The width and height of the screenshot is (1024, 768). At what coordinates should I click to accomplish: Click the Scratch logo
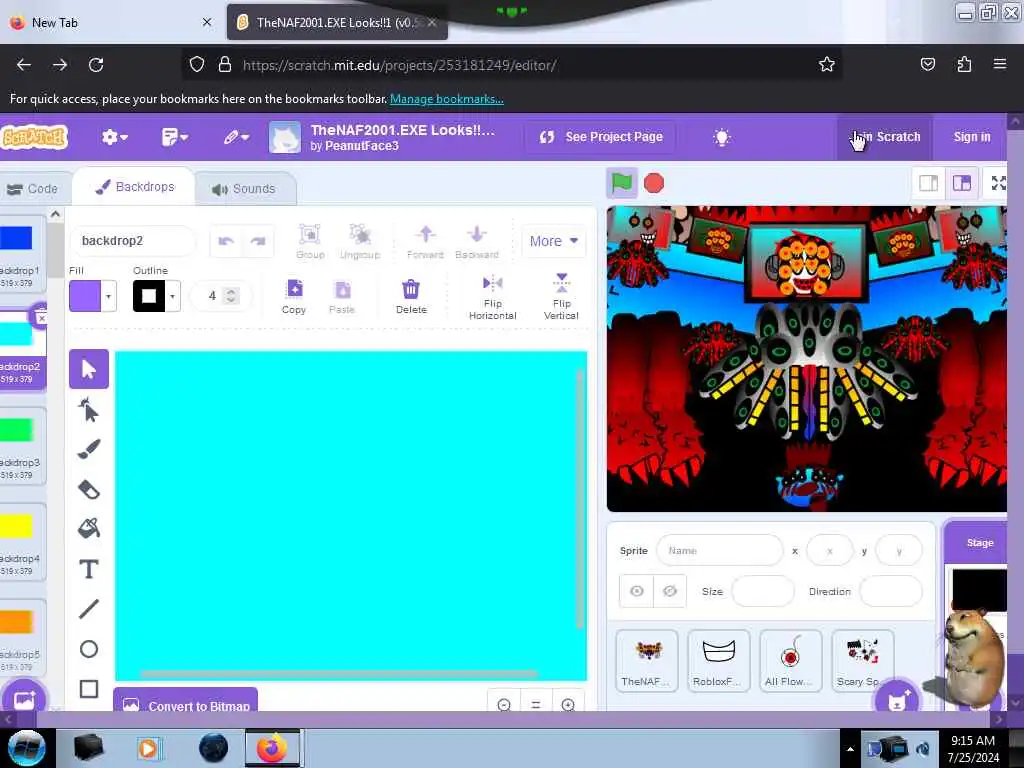(x=35, y=137)
